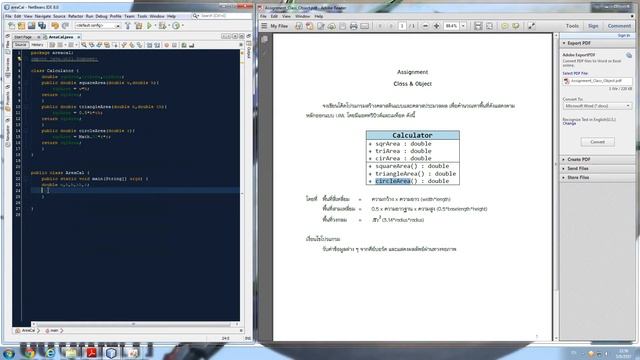Click Change recognition language link
This screenshot has height=360, width=640.
[569, 123]
